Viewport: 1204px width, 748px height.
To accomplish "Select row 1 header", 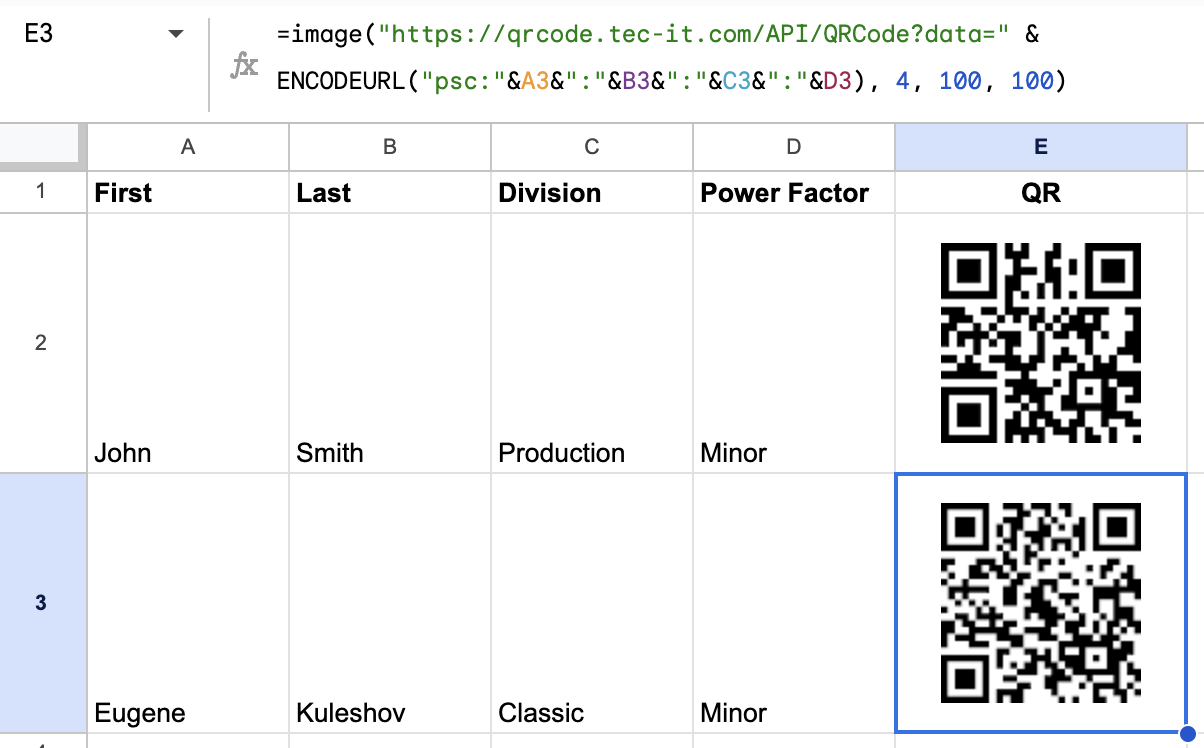I will click(41, 192).
